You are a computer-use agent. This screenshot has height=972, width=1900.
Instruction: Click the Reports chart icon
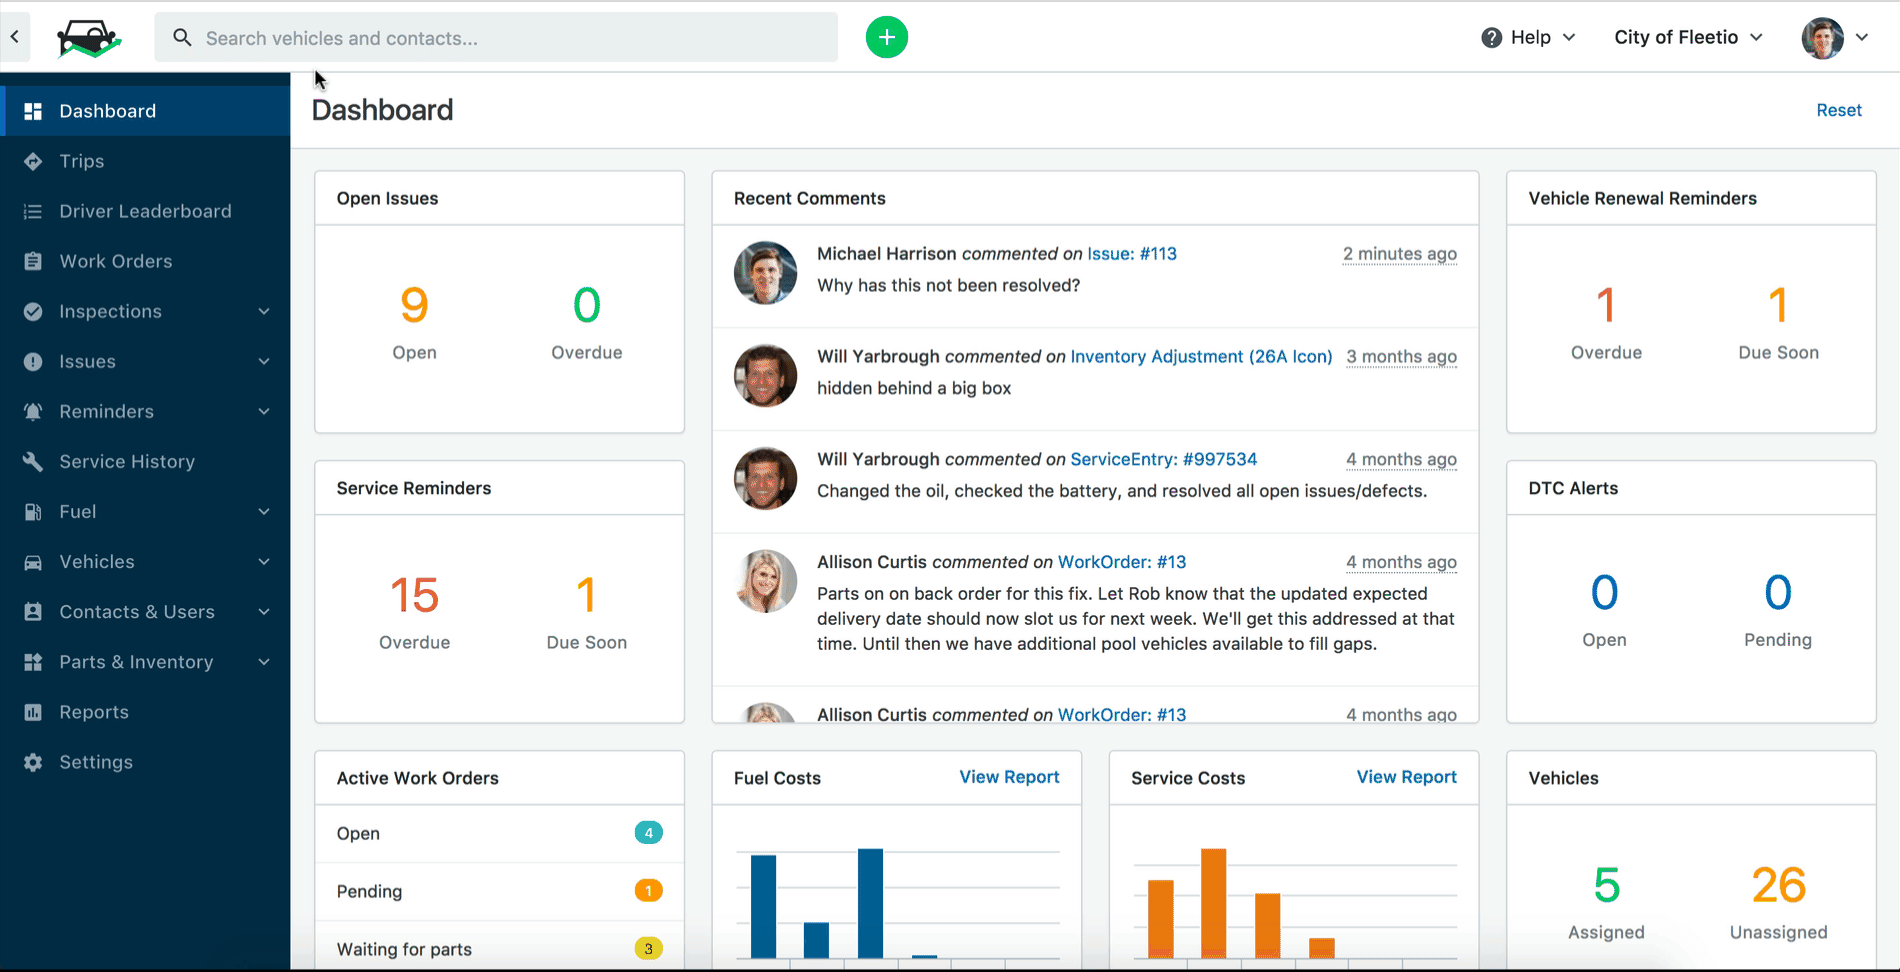click(33, 712)
